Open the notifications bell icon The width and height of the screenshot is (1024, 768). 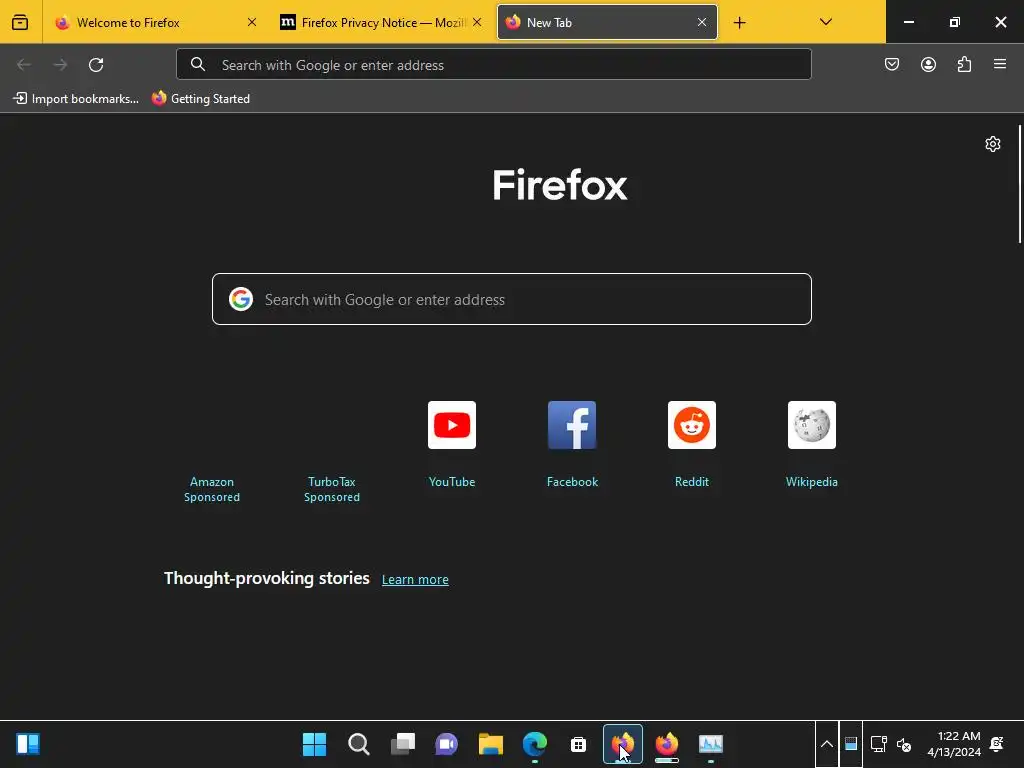click(x=997, y=744)
